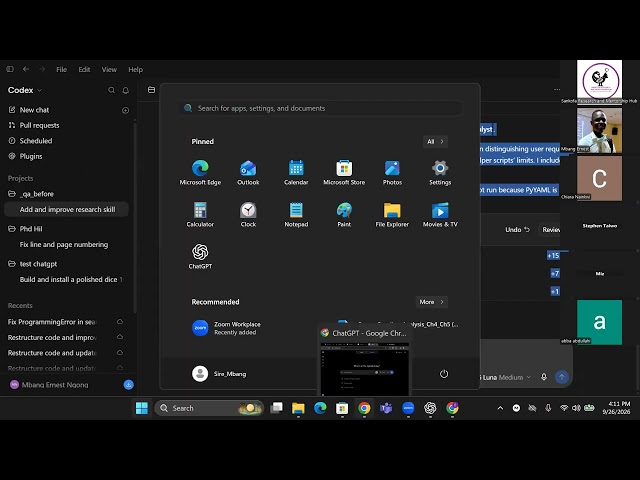Open Build and install a polished dice chat

click(69, 280)
